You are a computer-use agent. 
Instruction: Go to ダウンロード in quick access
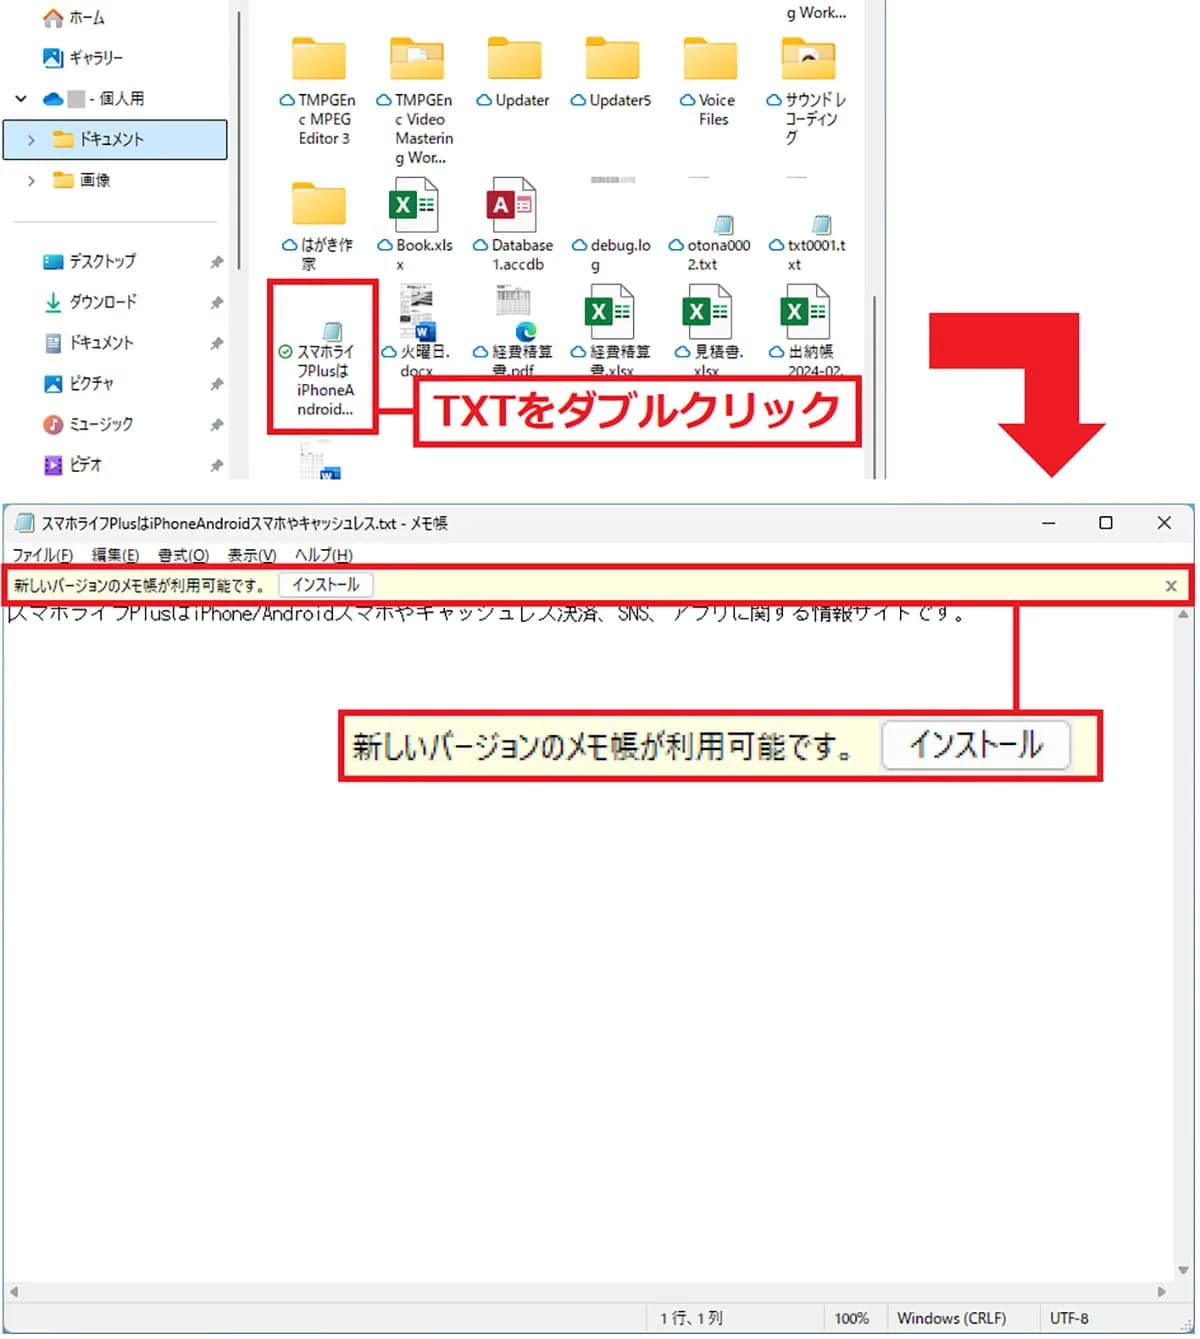[x=102, y=302]
